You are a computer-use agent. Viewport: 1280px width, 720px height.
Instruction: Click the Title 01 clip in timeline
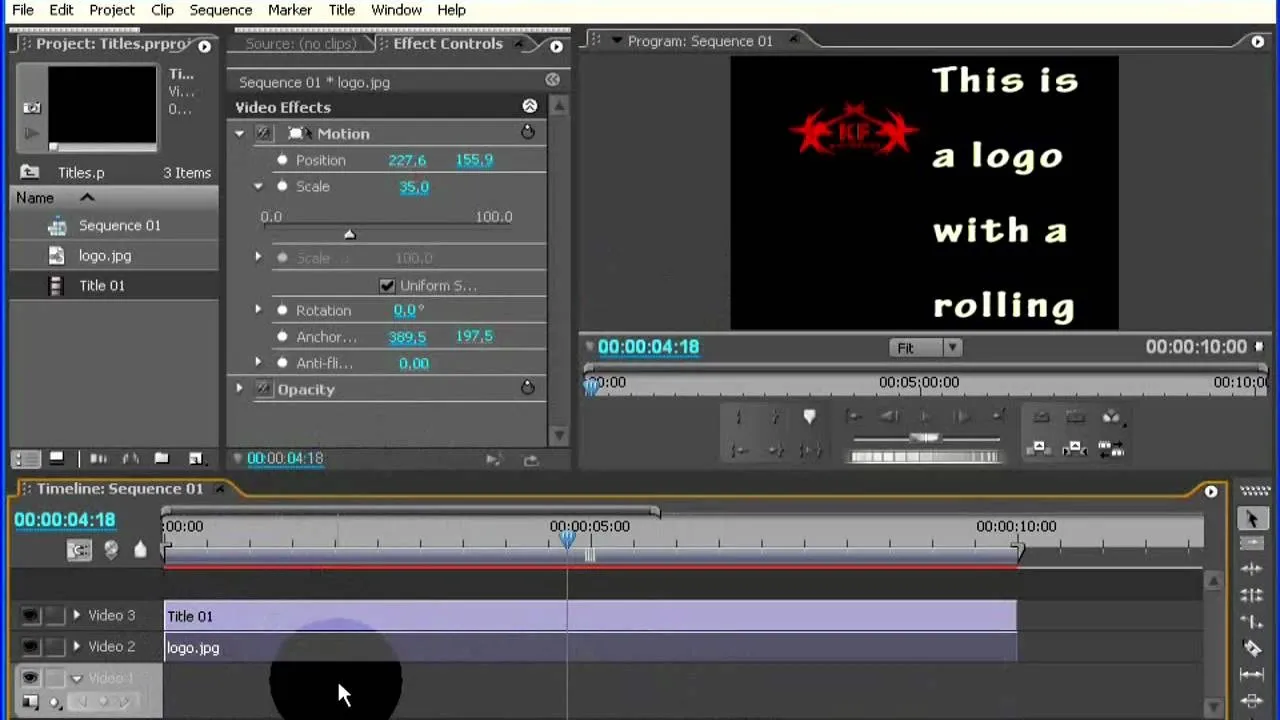(590, 616)
